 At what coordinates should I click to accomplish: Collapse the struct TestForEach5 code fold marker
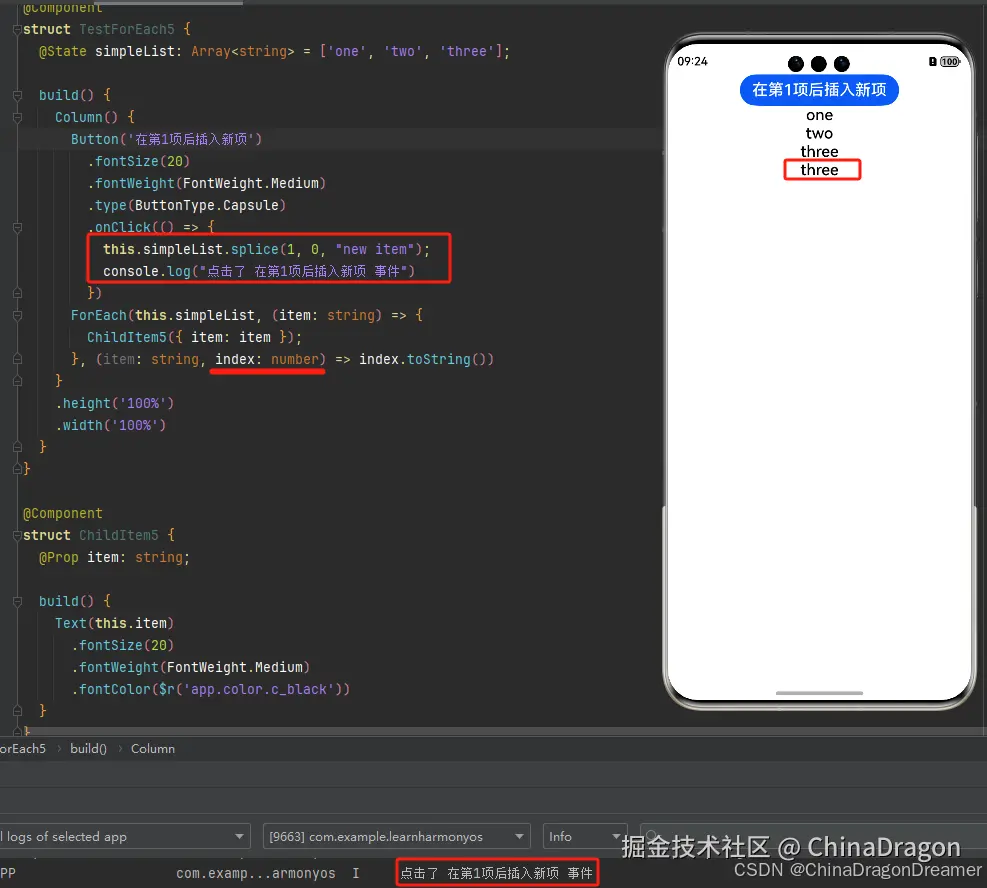click(x=16, y=30)
